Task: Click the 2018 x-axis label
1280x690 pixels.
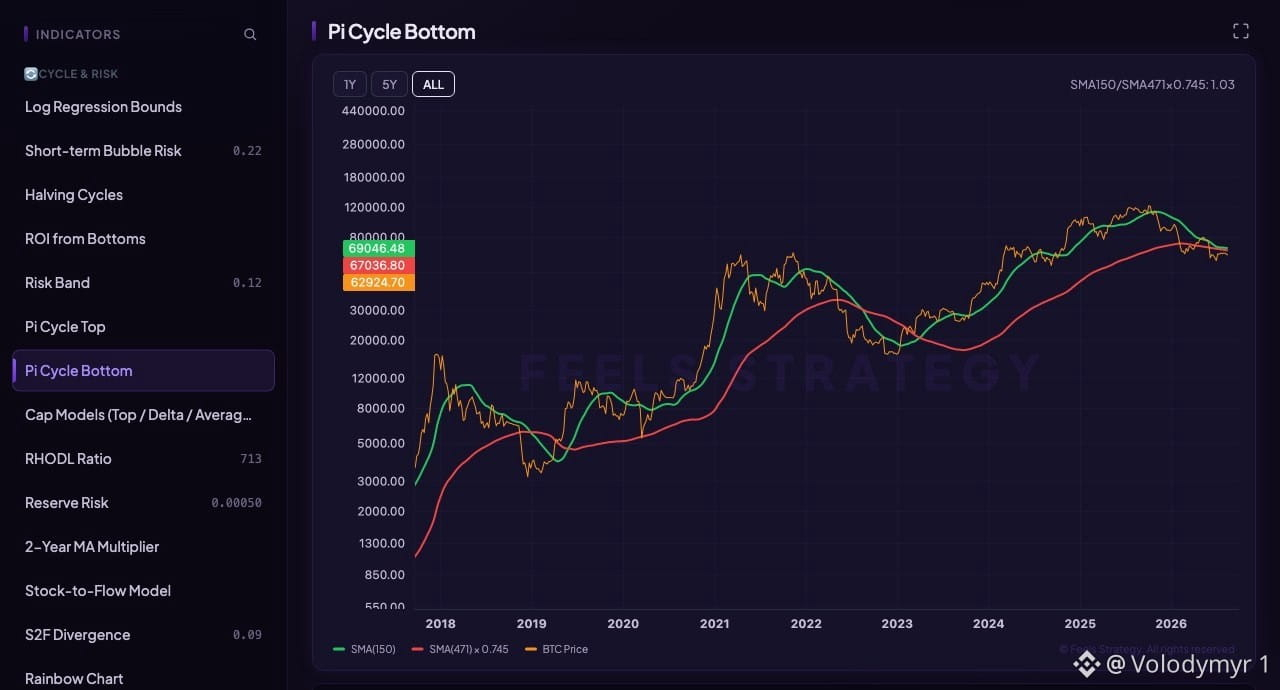Action: tap(440, 624)
